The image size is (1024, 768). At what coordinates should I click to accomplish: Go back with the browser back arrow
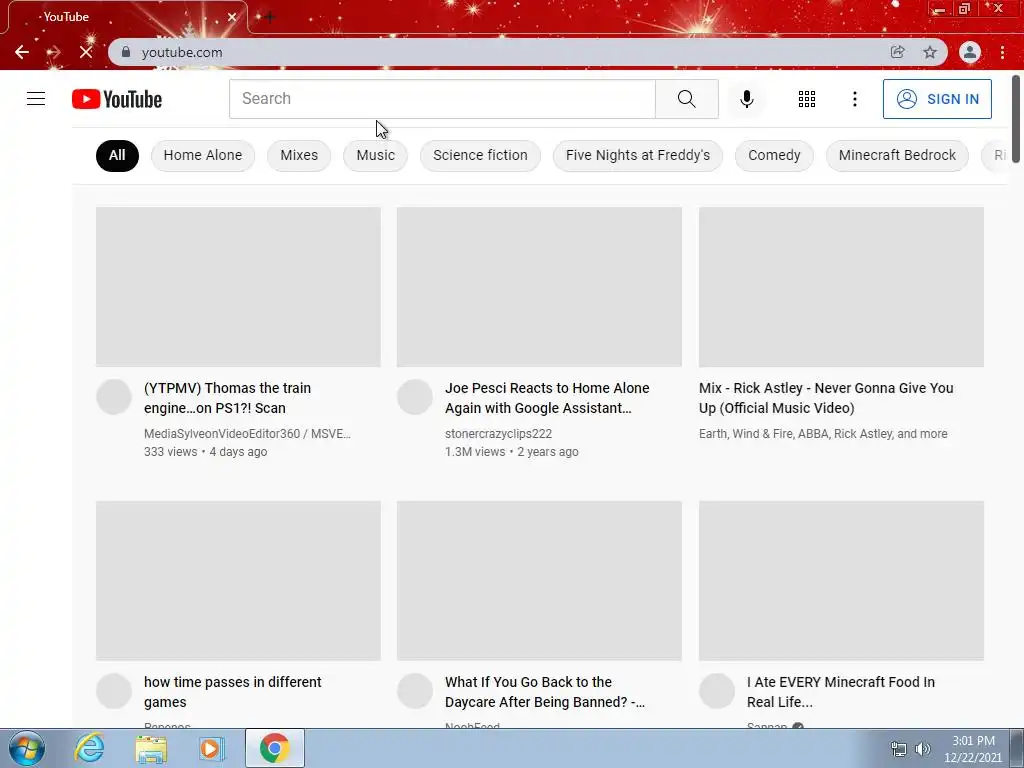22,52
